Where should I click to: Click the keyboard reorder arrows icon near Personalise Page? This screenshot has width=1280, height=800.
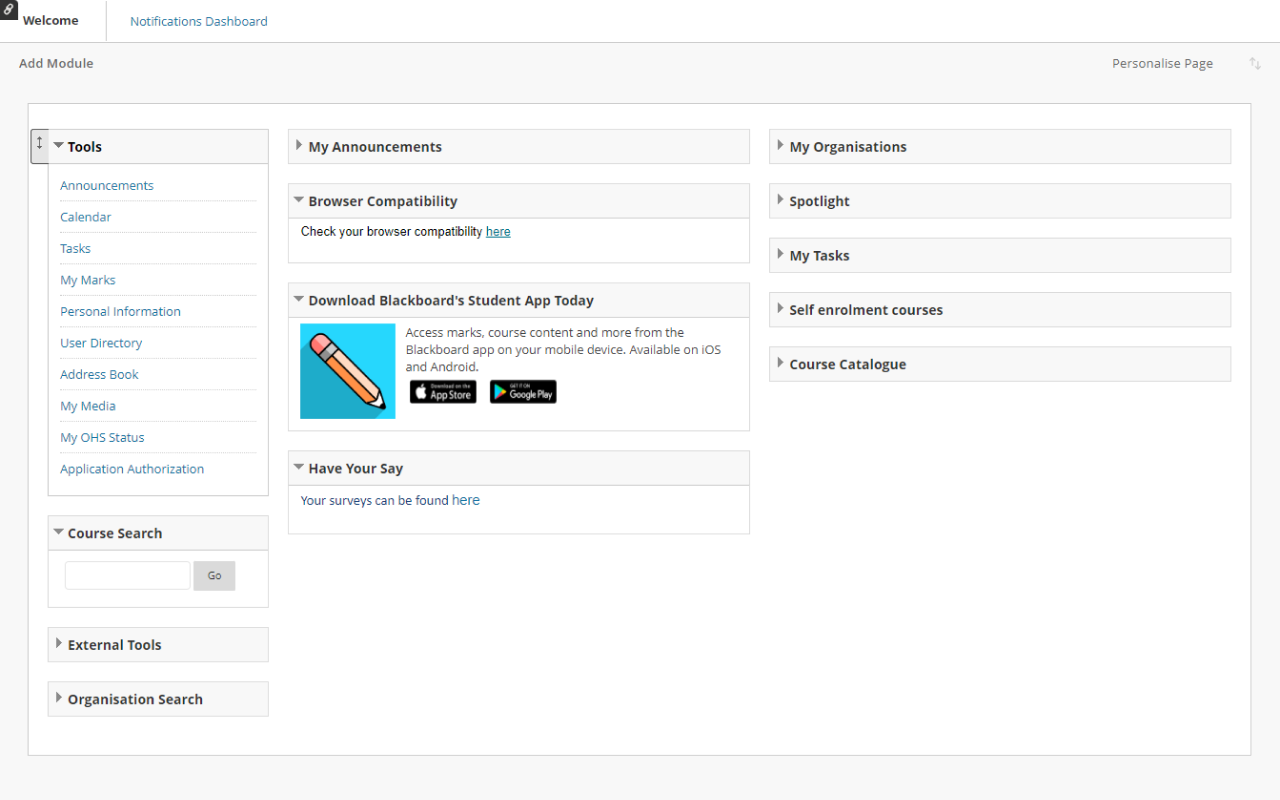[1255, 63]
